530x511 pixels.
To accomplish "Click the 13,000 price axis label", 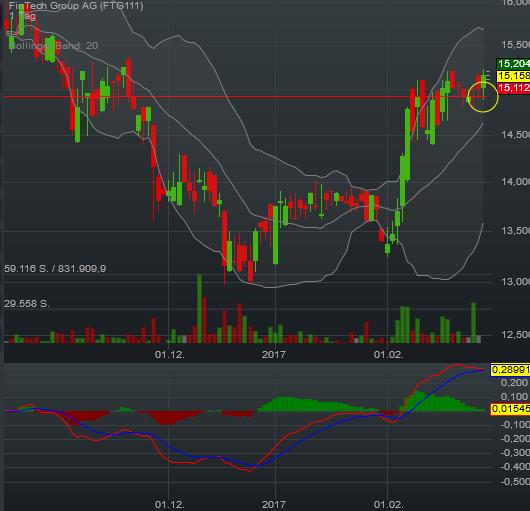I will tap(515, 282).
